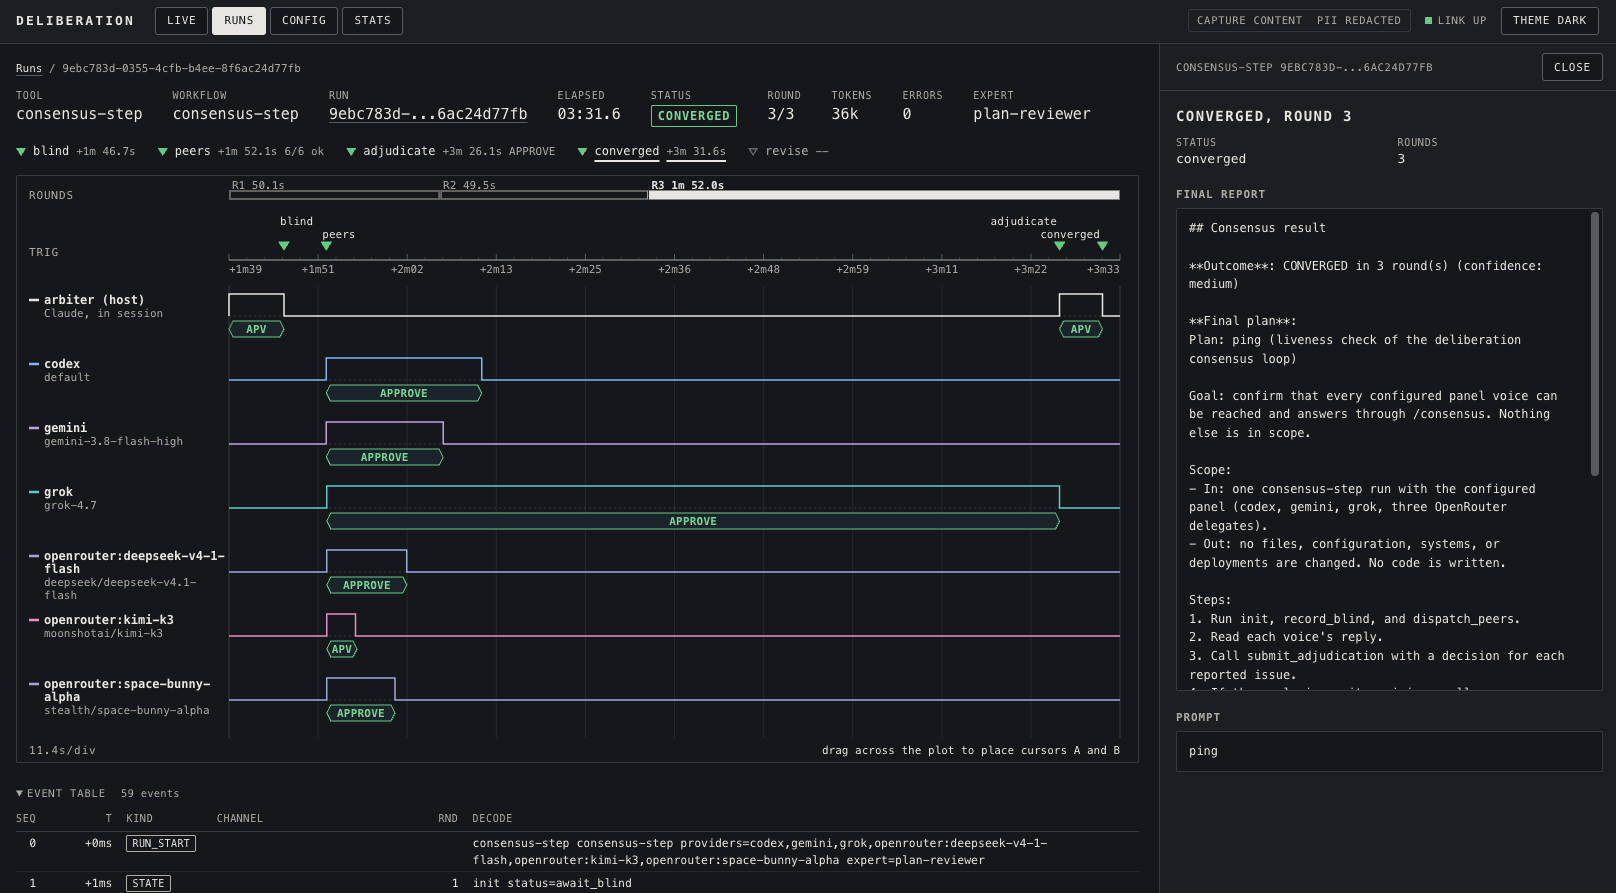1616x893 pixels.
Task: Open the CONFIG tab
Action: pos(304,21)
